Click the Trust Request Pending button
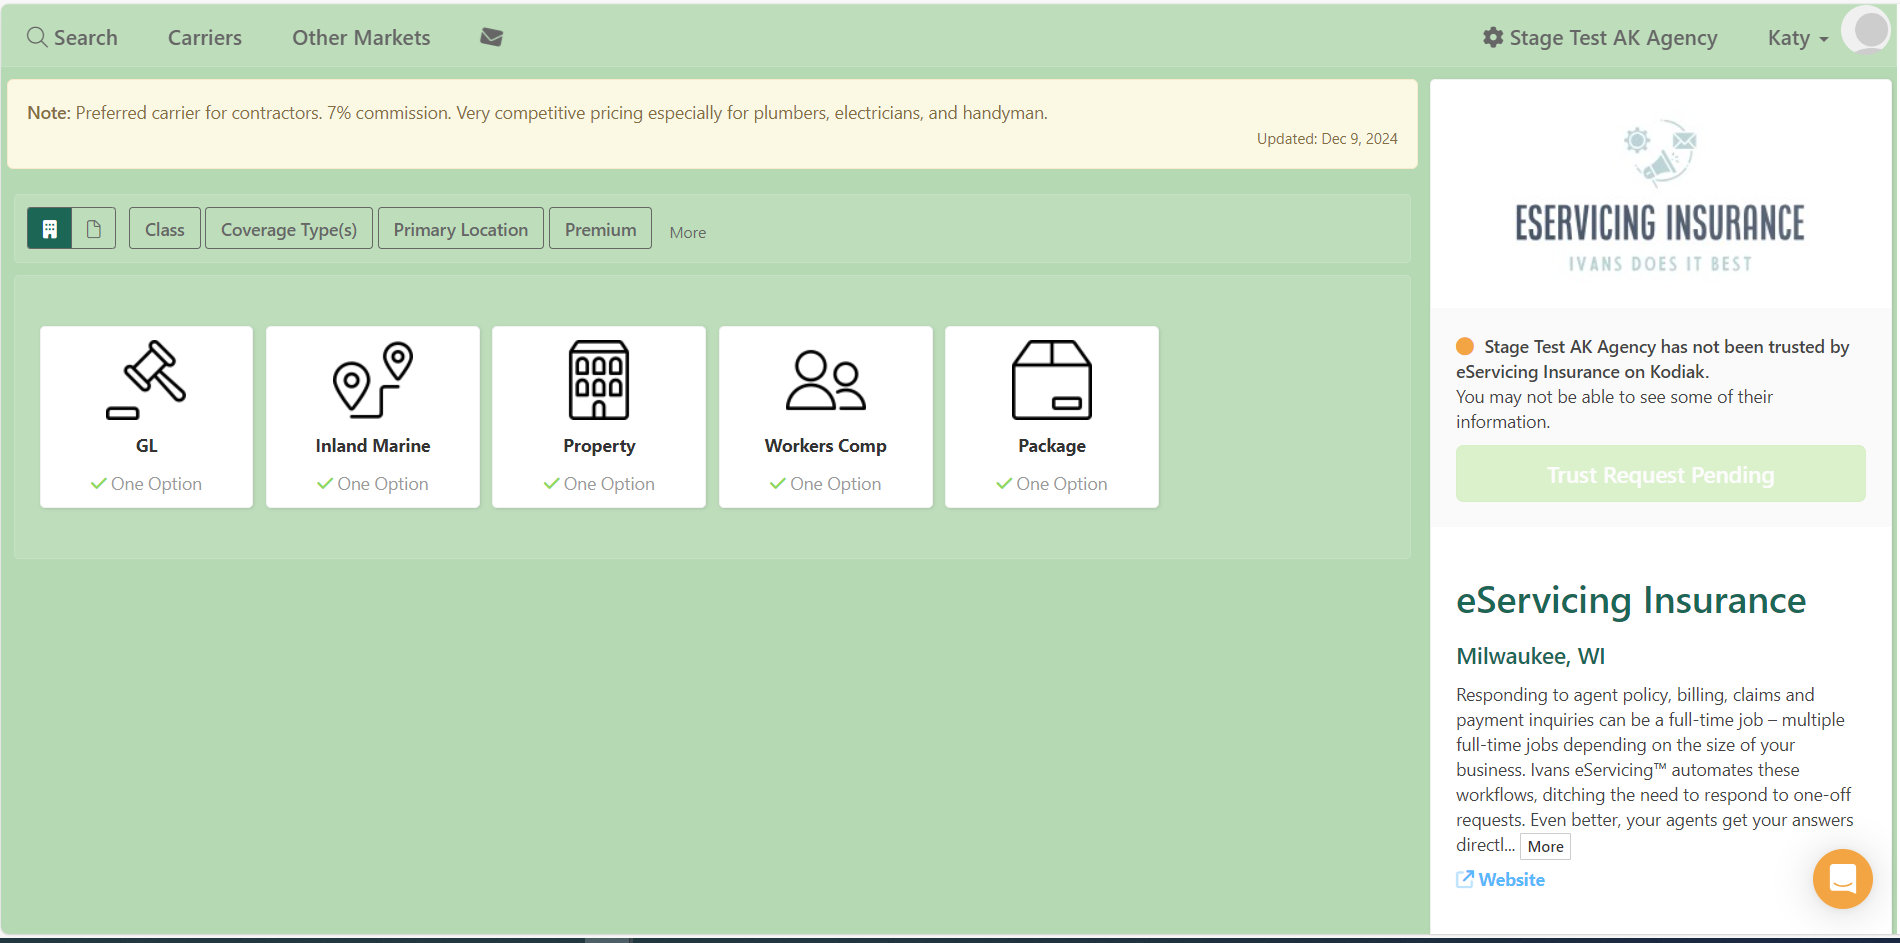The height and width of the screenshot is (943, 1900). [1660, 474]
